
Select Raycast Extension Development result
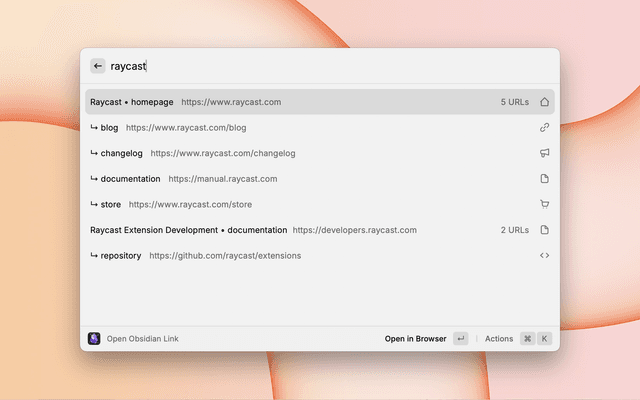(x=252, y=230)
